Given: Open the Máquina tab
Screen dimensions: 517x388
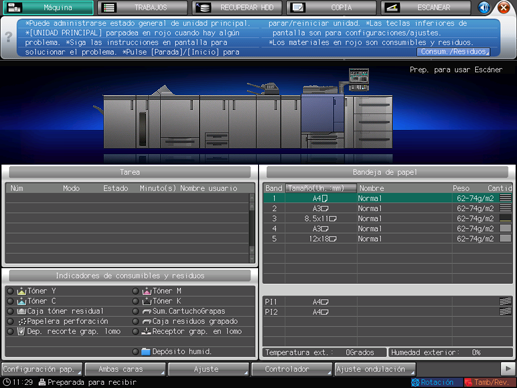Looking at the screenshot, I should click(x=48, y=7).
